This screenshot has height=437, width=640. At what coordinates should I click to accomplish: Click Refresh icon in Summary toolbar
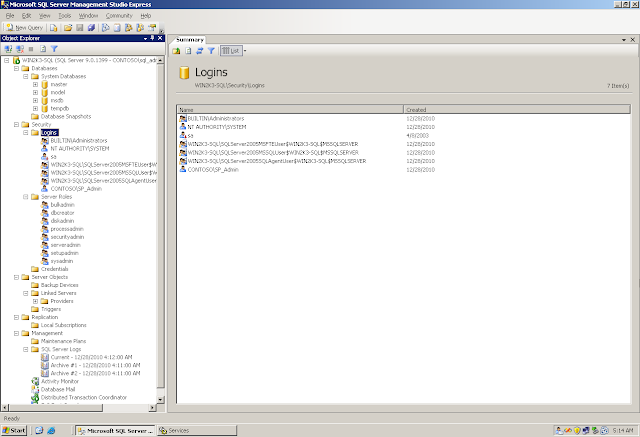click(188, 51)
